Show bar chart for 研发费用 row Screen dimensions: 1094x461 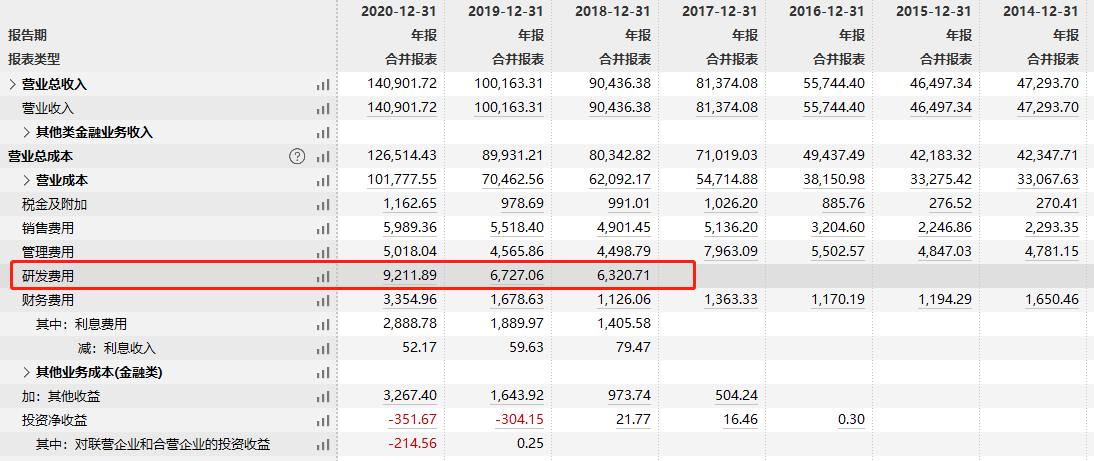tap(322, 277)
